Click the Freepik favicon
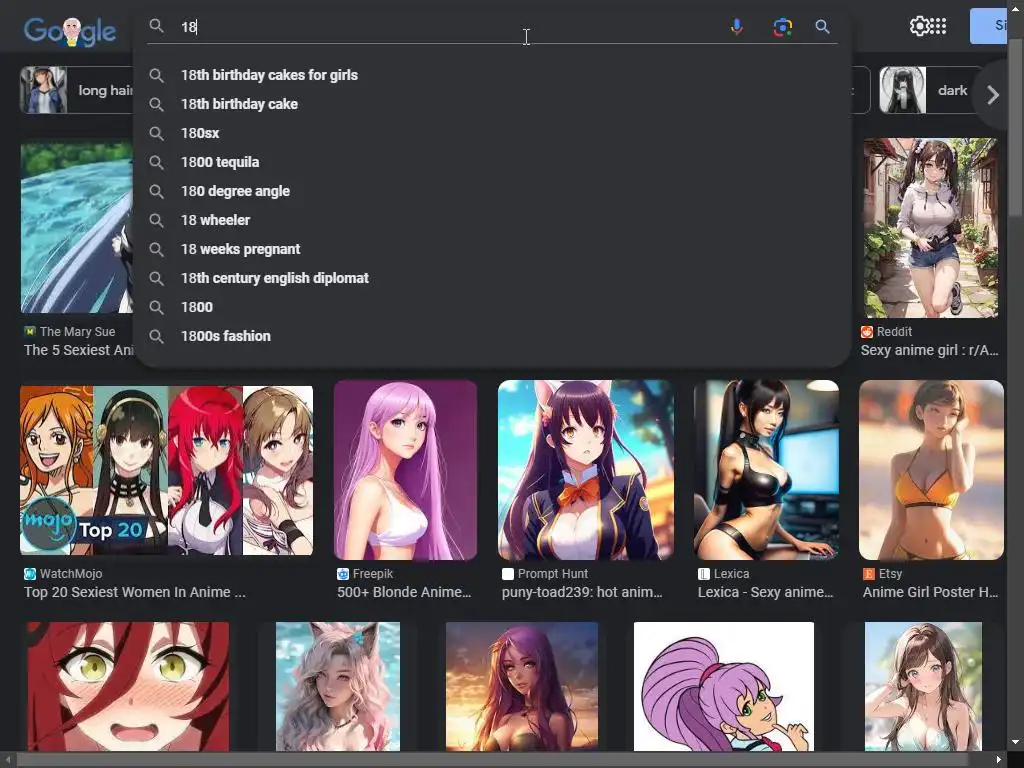Viewport: 1024px width, 768px height. click(x=343, y=574)
